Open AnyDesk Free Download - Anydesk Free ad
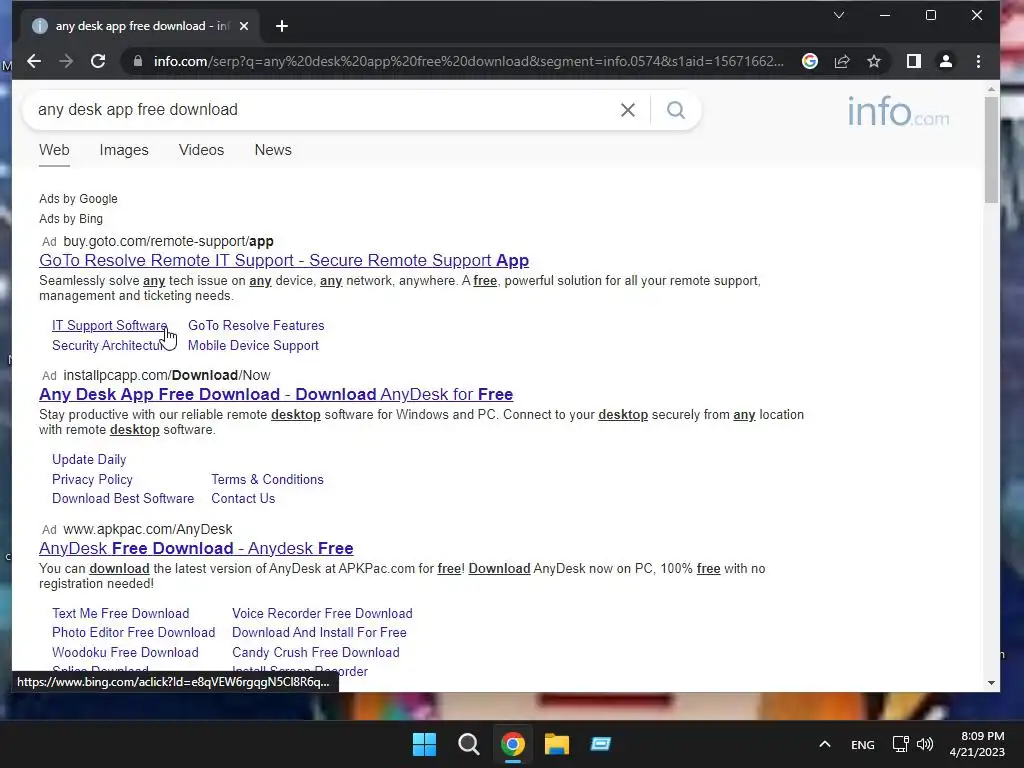1024x768 pixels. point(196,549)
